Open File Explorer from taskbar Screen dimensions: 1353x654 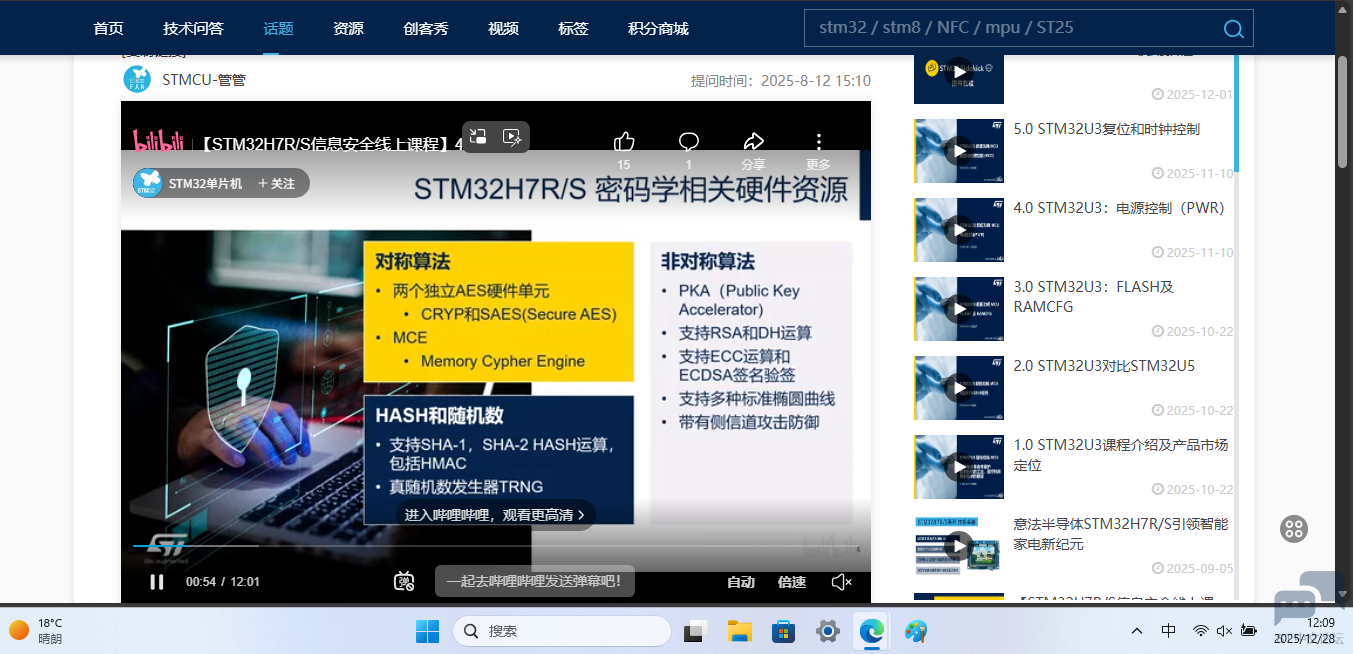point(739,631)
